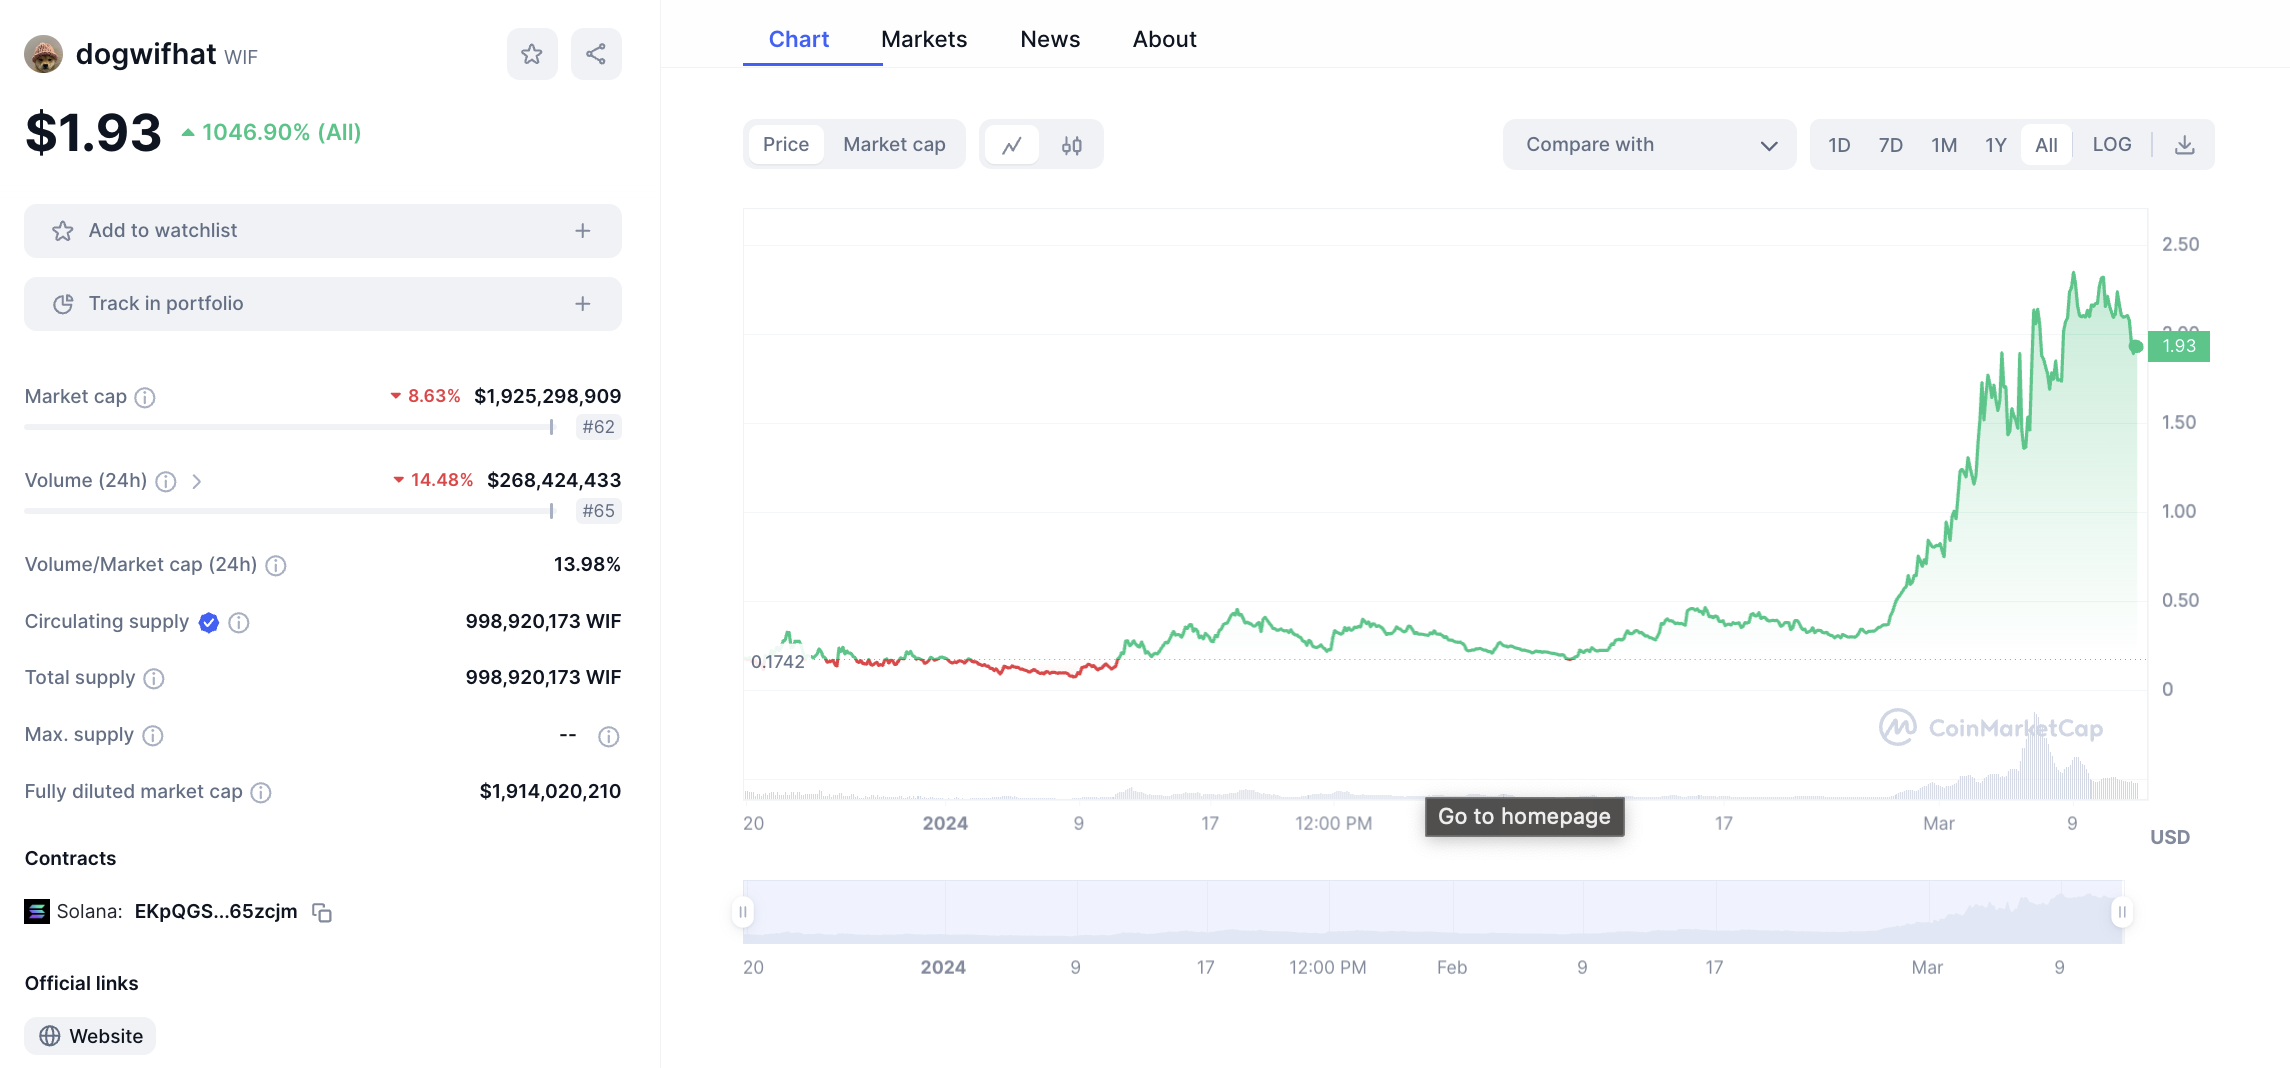Click Track in portfolio button

coord(322,304)
